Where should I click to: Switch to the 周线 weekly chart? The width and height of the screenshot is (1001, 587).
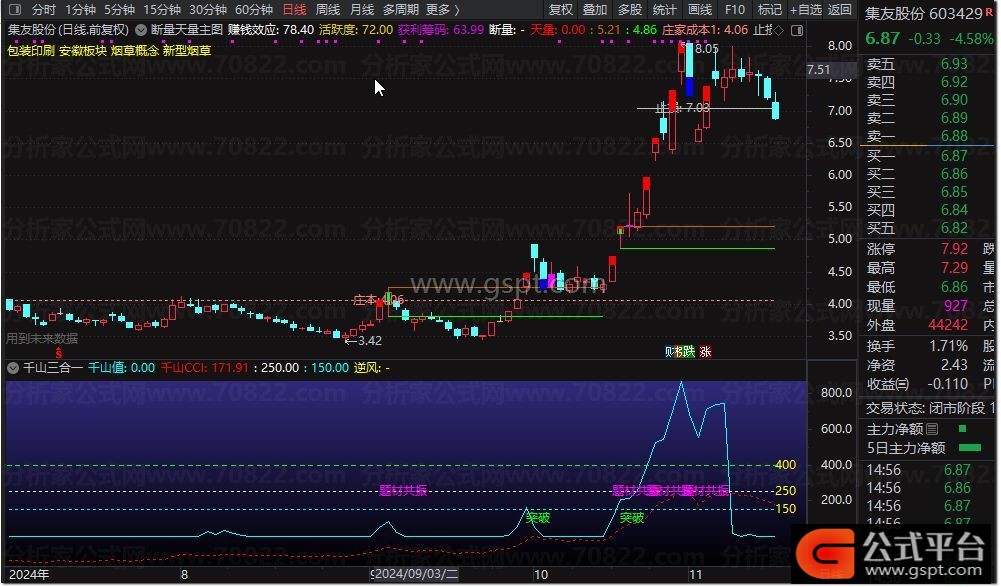tap(328, 10)
